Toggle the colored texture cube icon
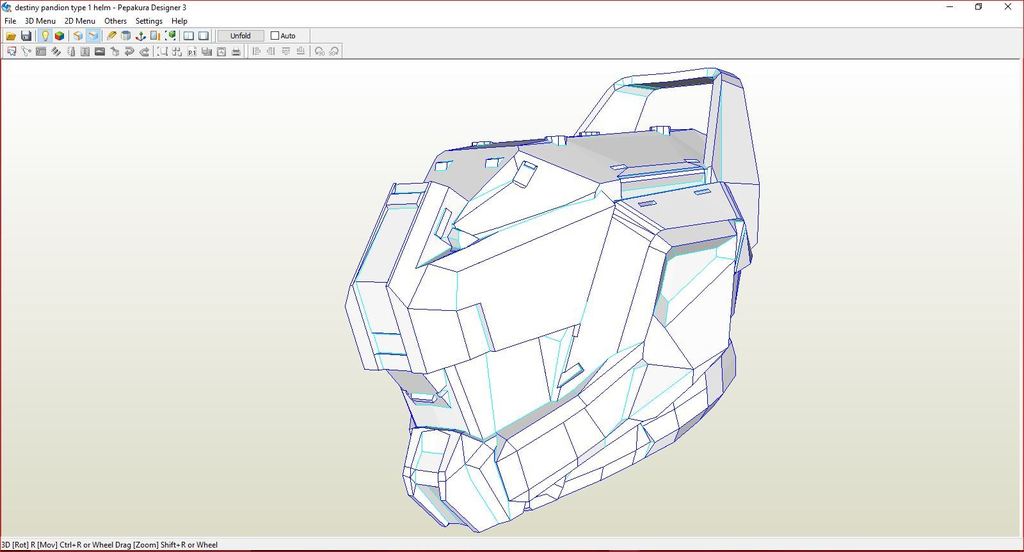Viewport: 1024px width, 552px height. (59, 36)
